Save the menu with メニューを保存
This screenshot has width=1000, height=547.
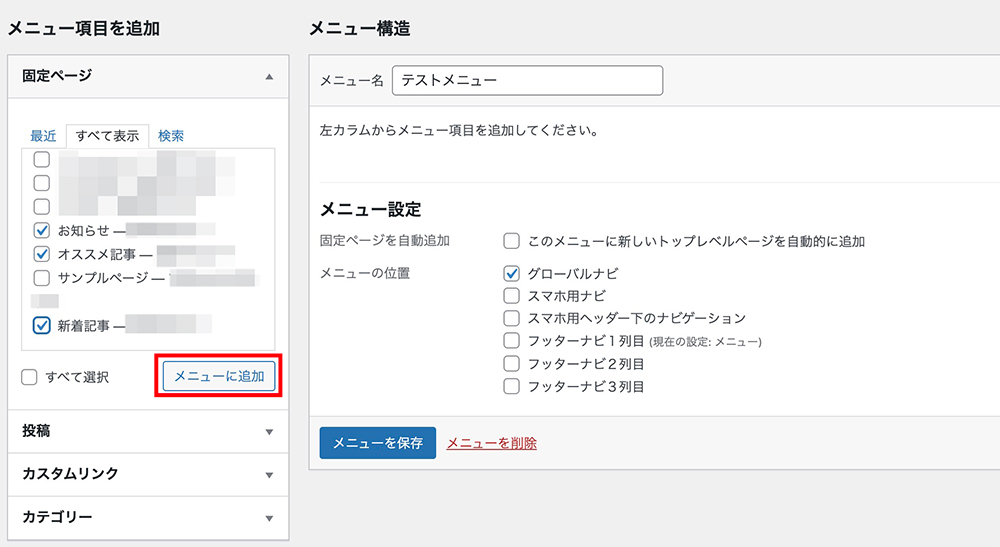[x=378, y=443]
